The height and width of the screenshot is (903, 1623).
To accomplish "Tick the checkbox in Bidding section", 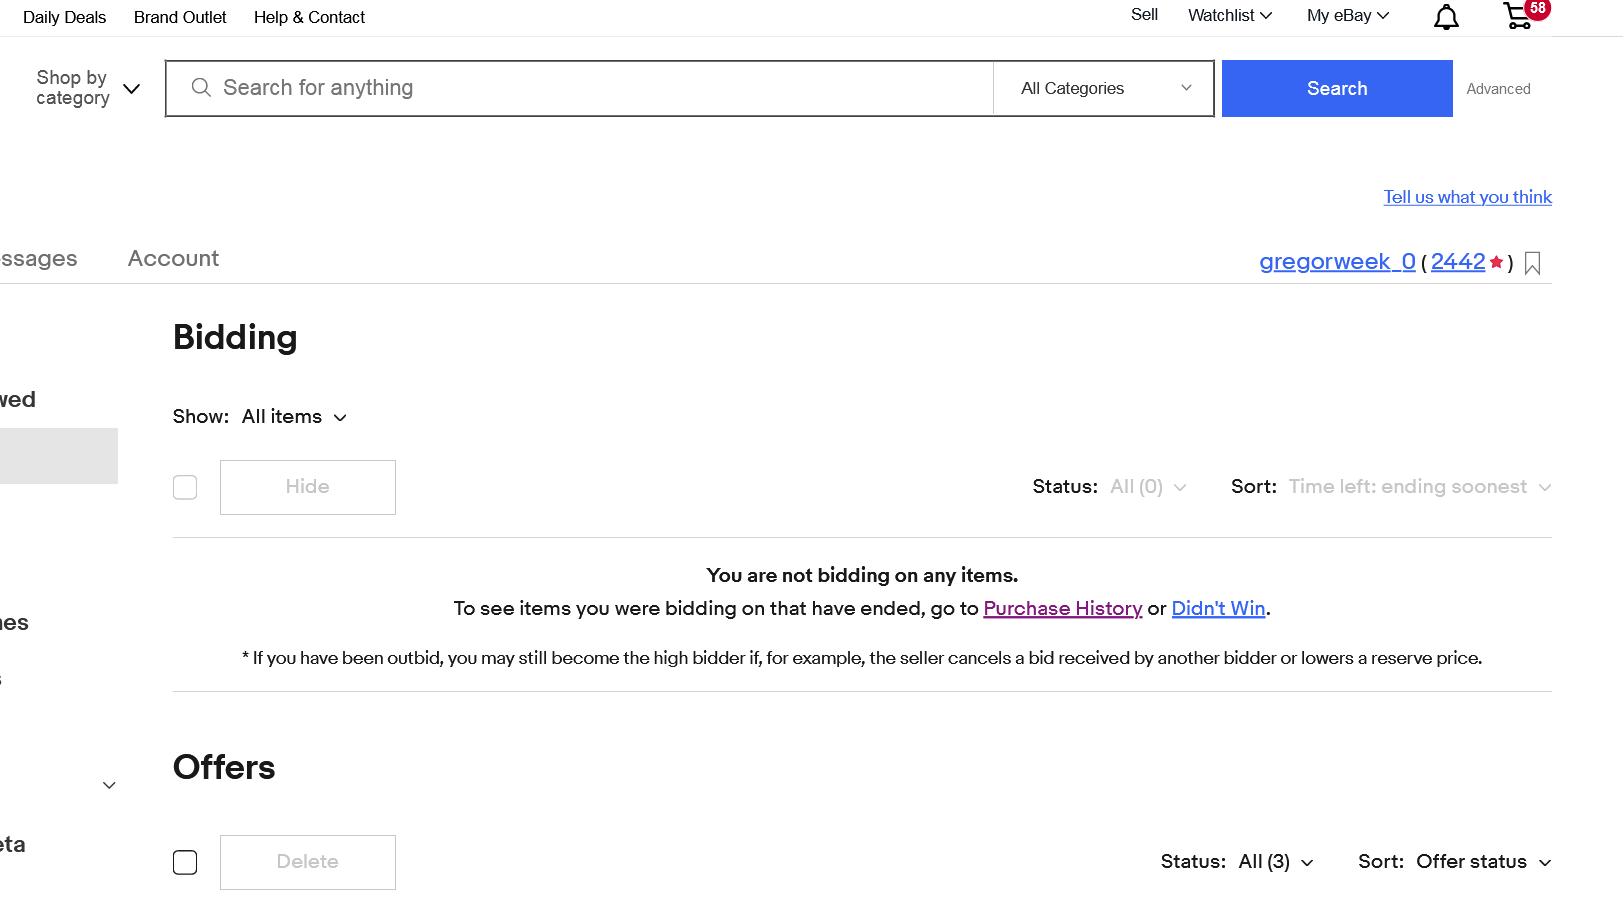I will (x=185, y=487).
